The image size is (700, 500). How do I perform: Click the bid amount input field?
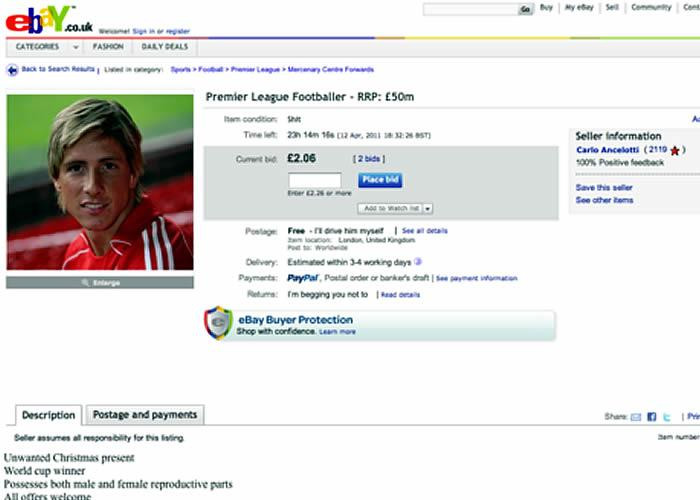click(x=314, y=180)
